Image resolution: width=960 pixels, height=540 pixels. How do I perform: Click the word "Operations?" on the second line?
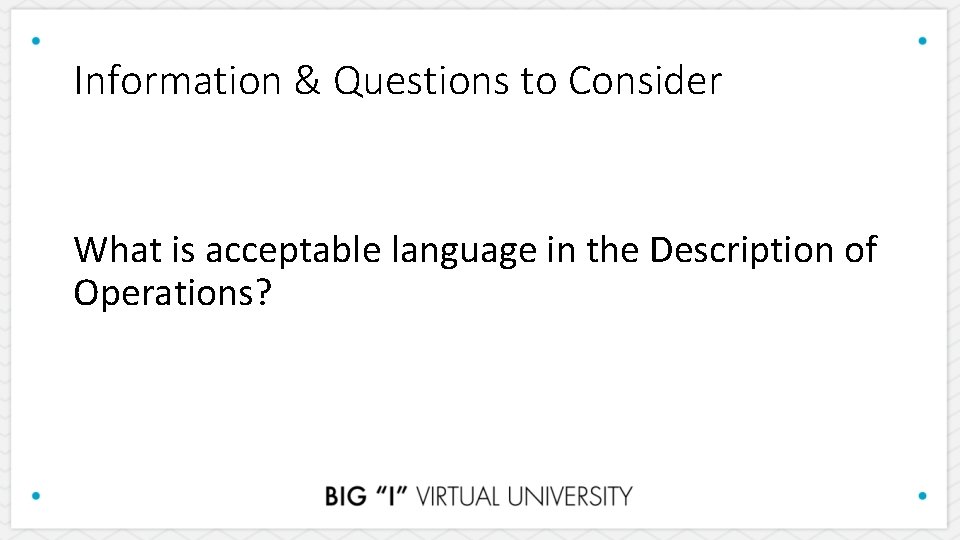pos(172,294)
